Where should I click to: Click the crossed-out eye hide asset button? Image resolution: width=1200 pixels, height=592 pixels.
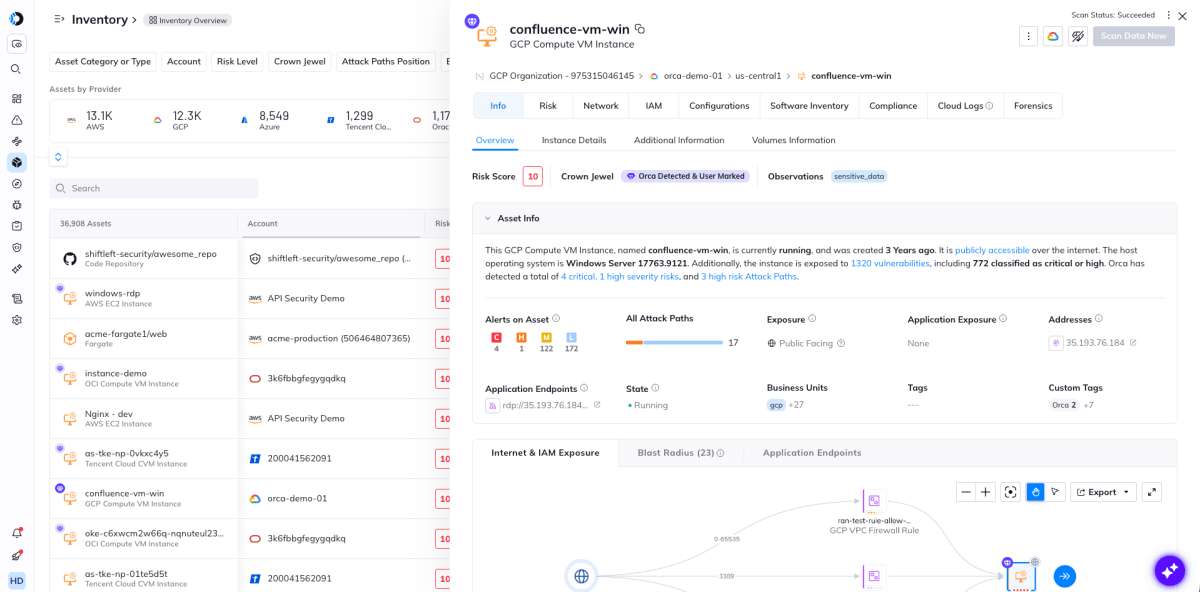pyautogui.click(x=1078, y=36)
